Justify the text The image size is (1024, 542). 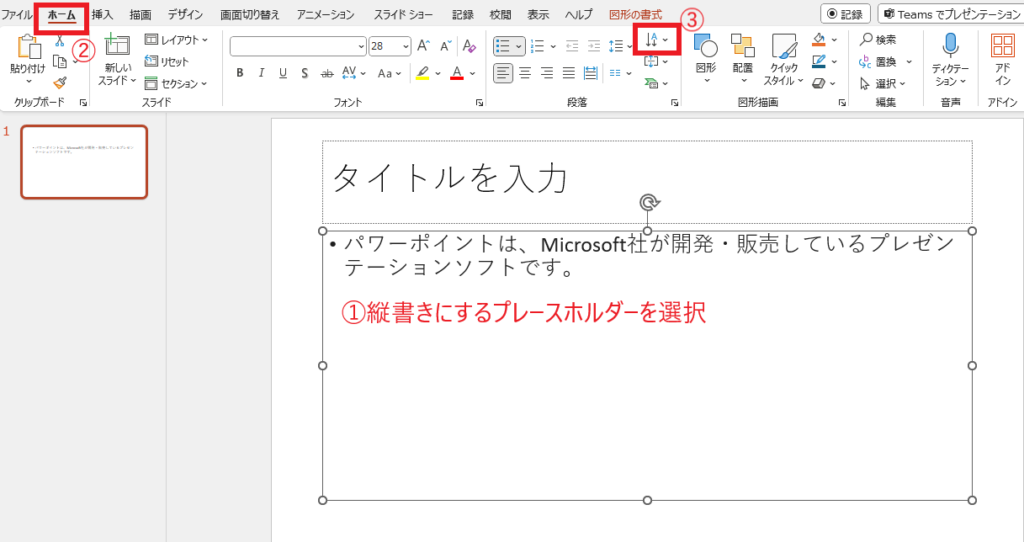(x=569, y=73)
